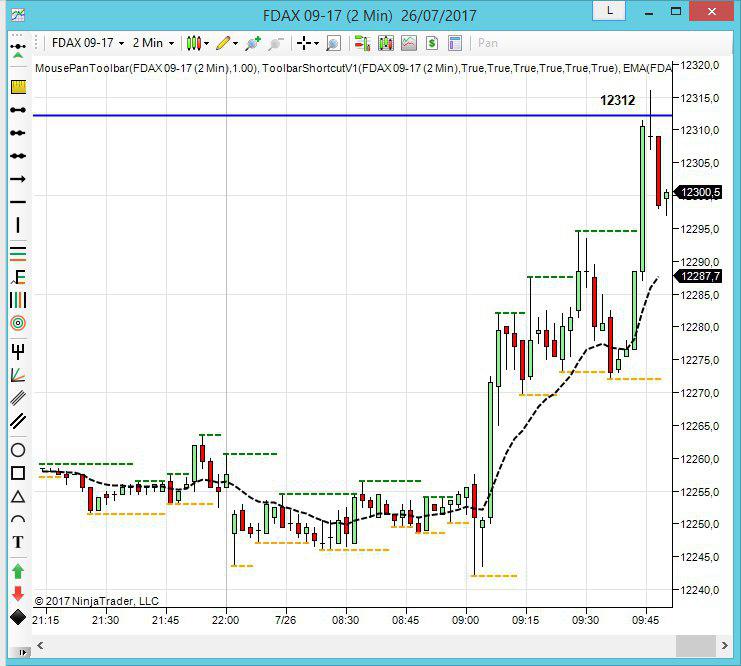Select the Arc drawing tool
Screen dimensions: 741x666
(x=18, y=519)
